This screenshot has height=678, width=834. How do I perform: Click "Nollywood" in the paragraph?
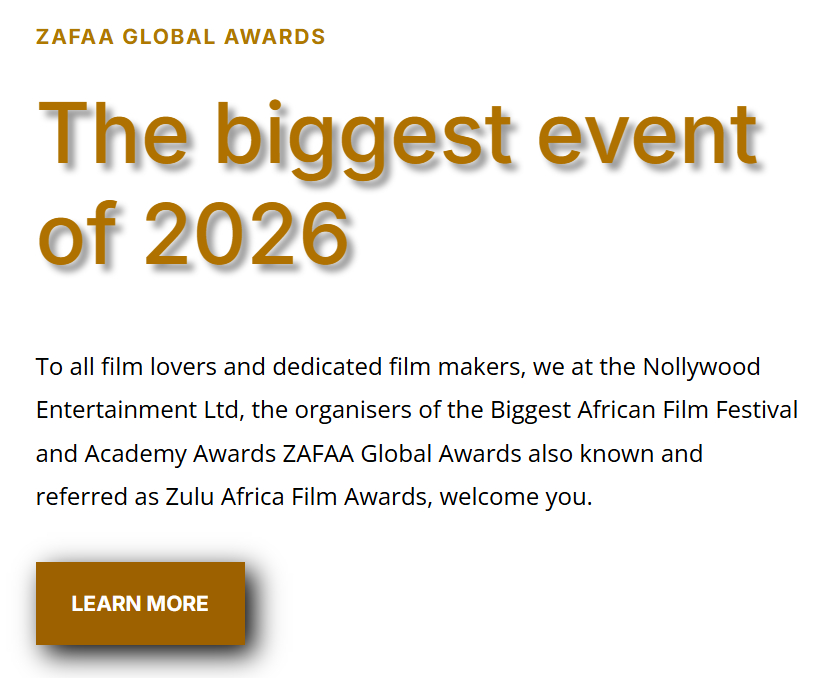tap(702, 367)
